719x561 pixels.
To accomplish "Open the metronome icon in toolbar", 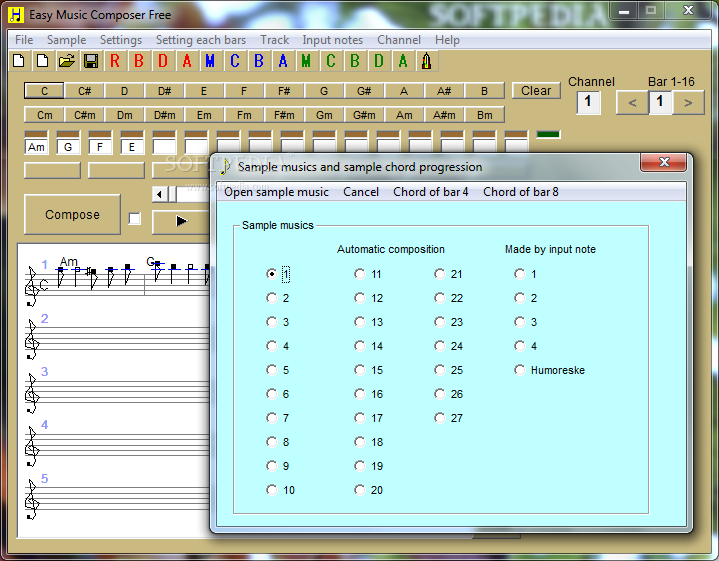I will point(426,61).
